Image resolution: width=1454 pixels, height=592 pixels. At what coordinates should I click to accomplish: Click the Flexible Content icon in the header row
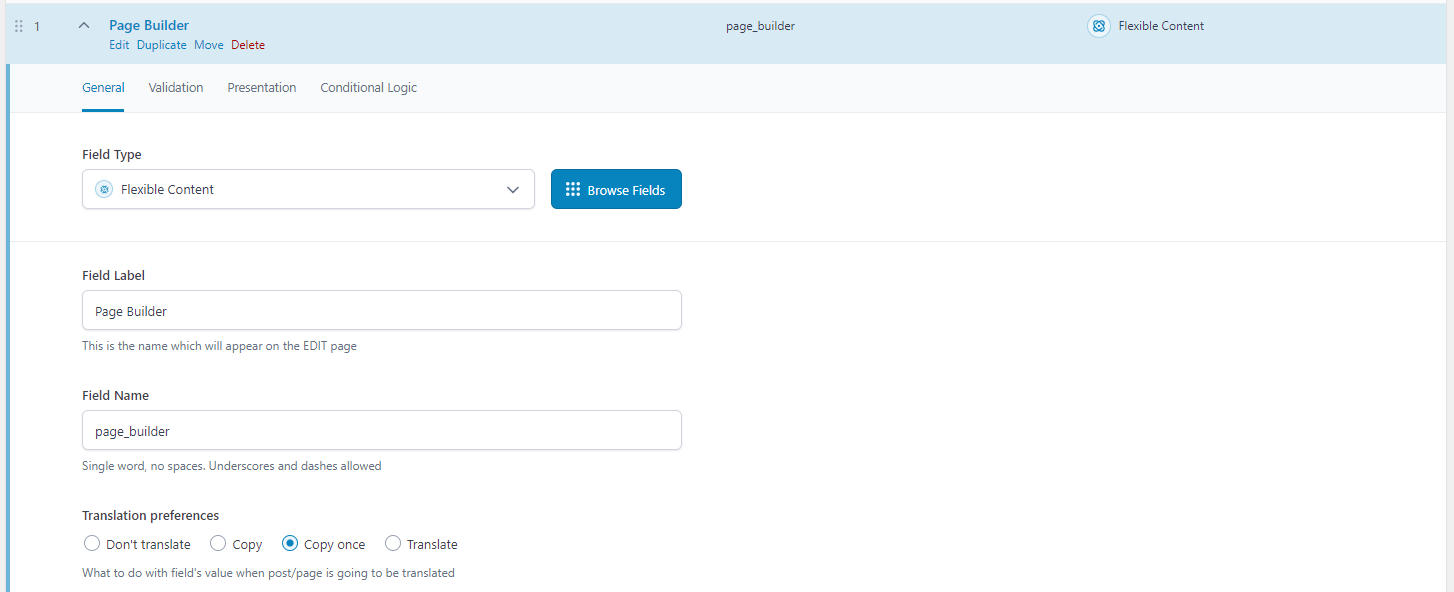click(x=1099, y=26)
